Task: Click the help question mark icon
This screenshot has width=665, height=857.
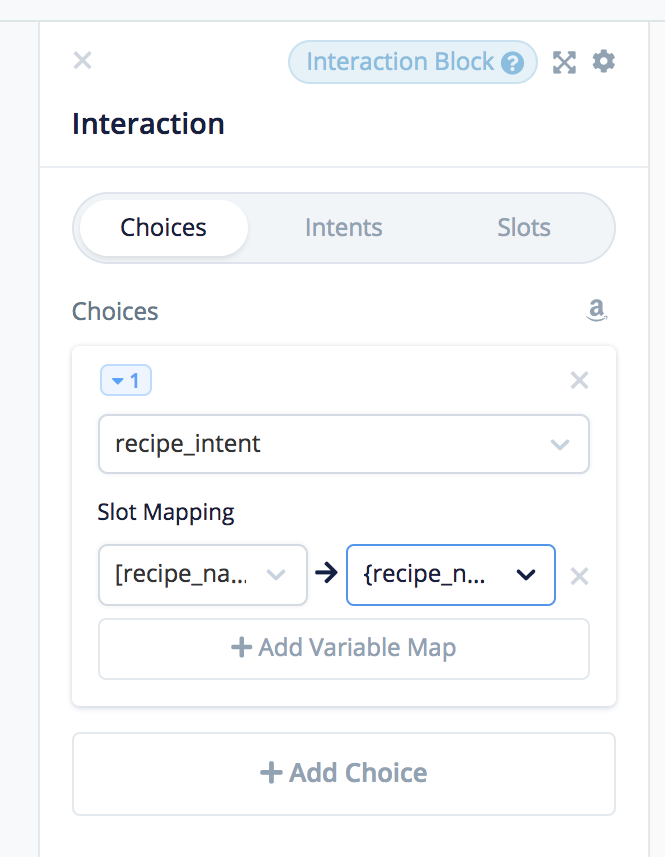Action: (513, 63)
